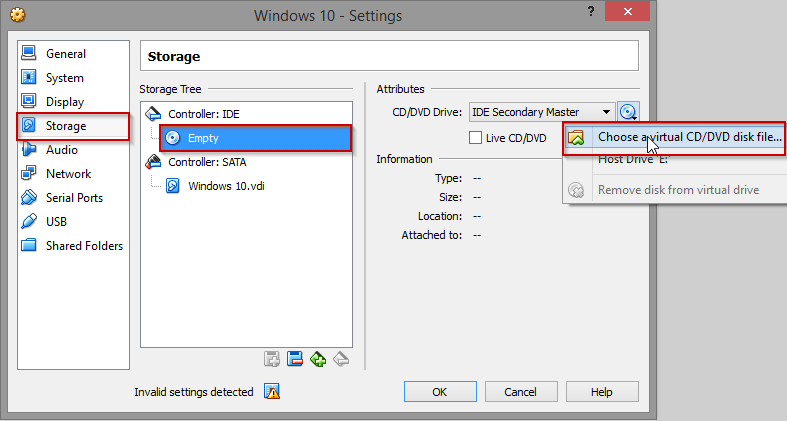
Task: Click the Network icon in sidebar
Action: point(29,173)
